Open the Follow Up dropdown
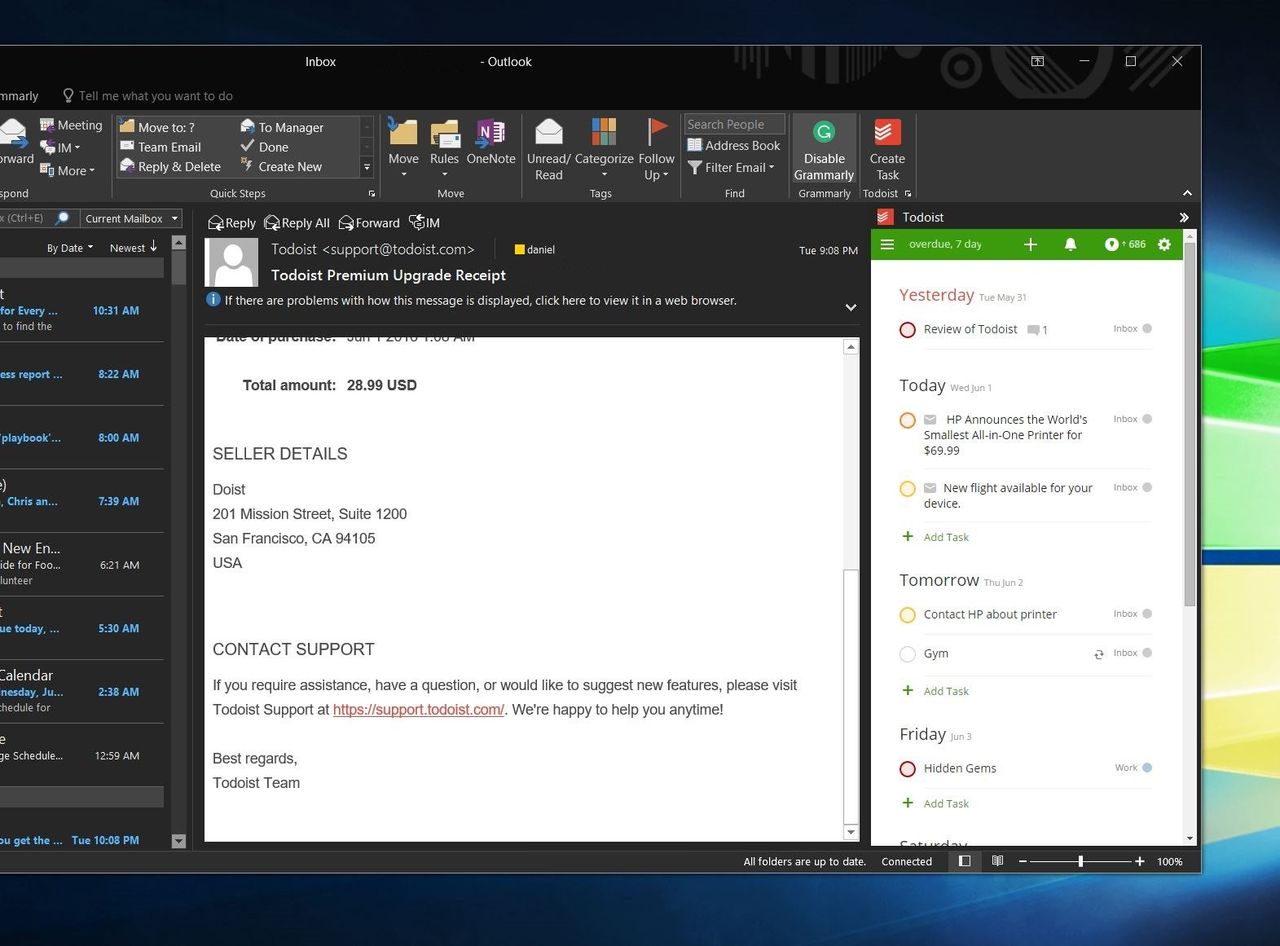 656,166
